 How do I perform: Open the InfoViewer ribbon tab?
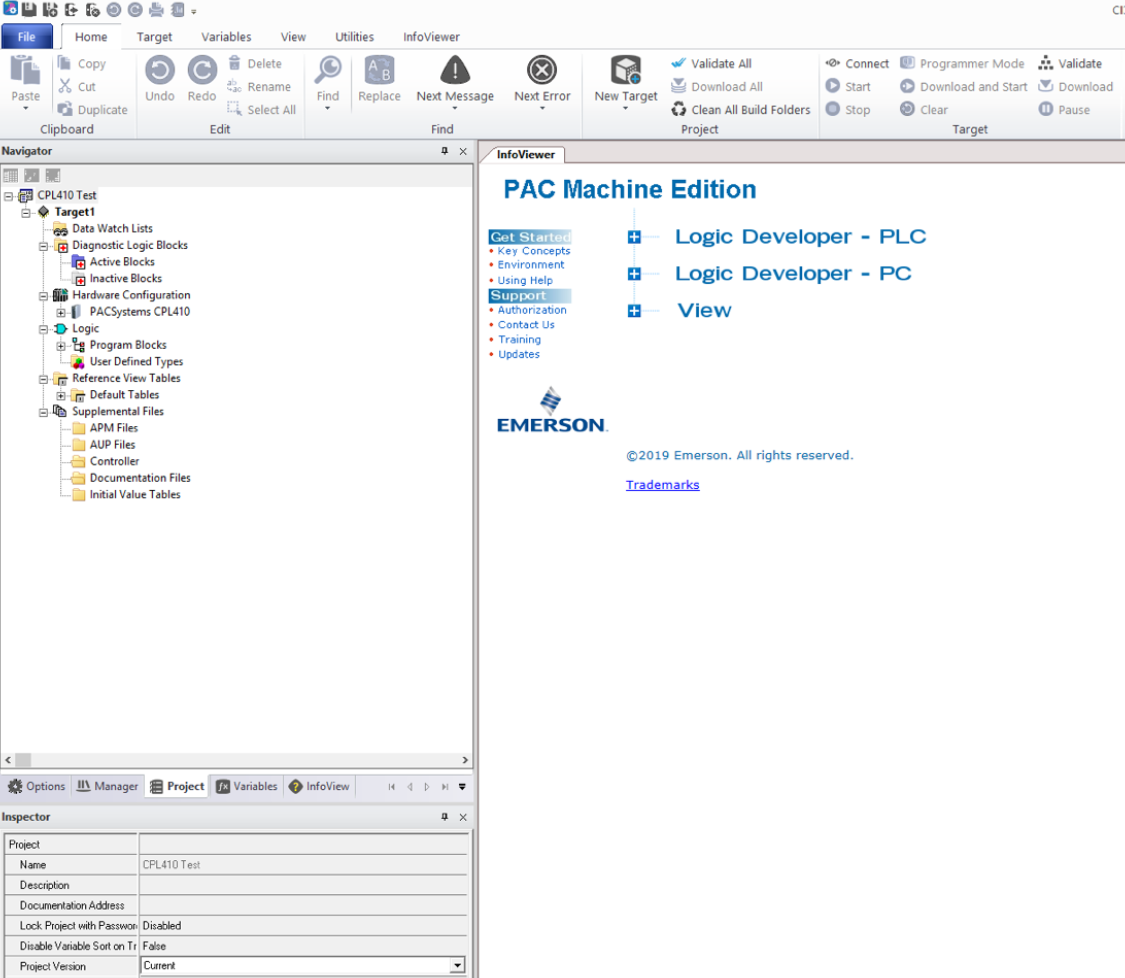[x=431, y=37]
